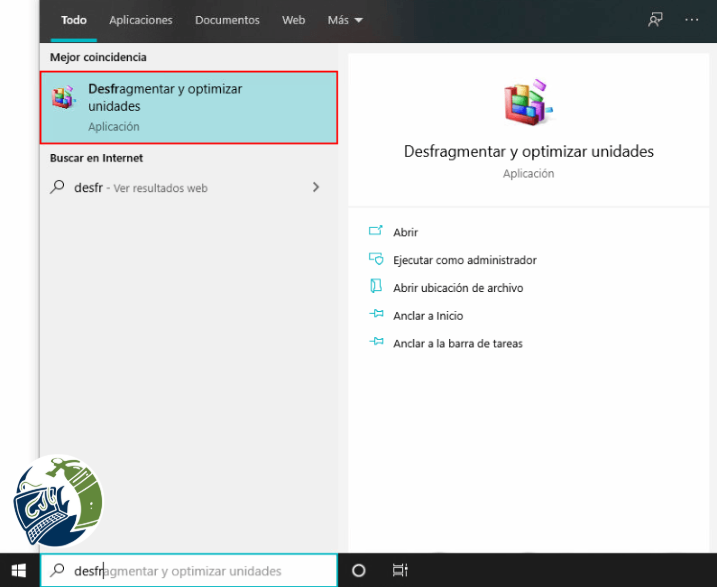Select Desfragmentar y optimizar unidades result
The image size is (717, 587).
(189, 107)
